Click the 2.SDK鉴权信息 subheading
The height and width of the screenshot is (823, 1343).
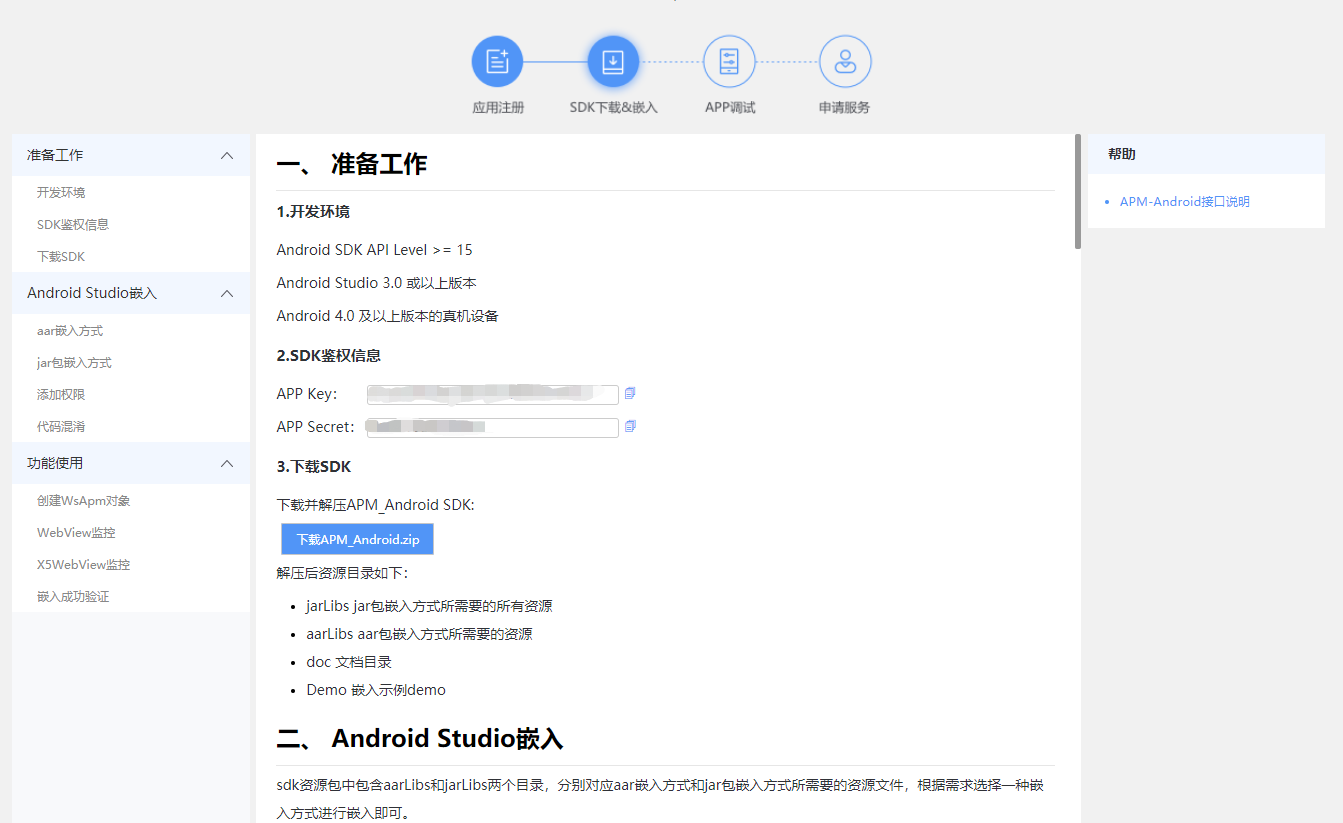[x=329, y=355]
